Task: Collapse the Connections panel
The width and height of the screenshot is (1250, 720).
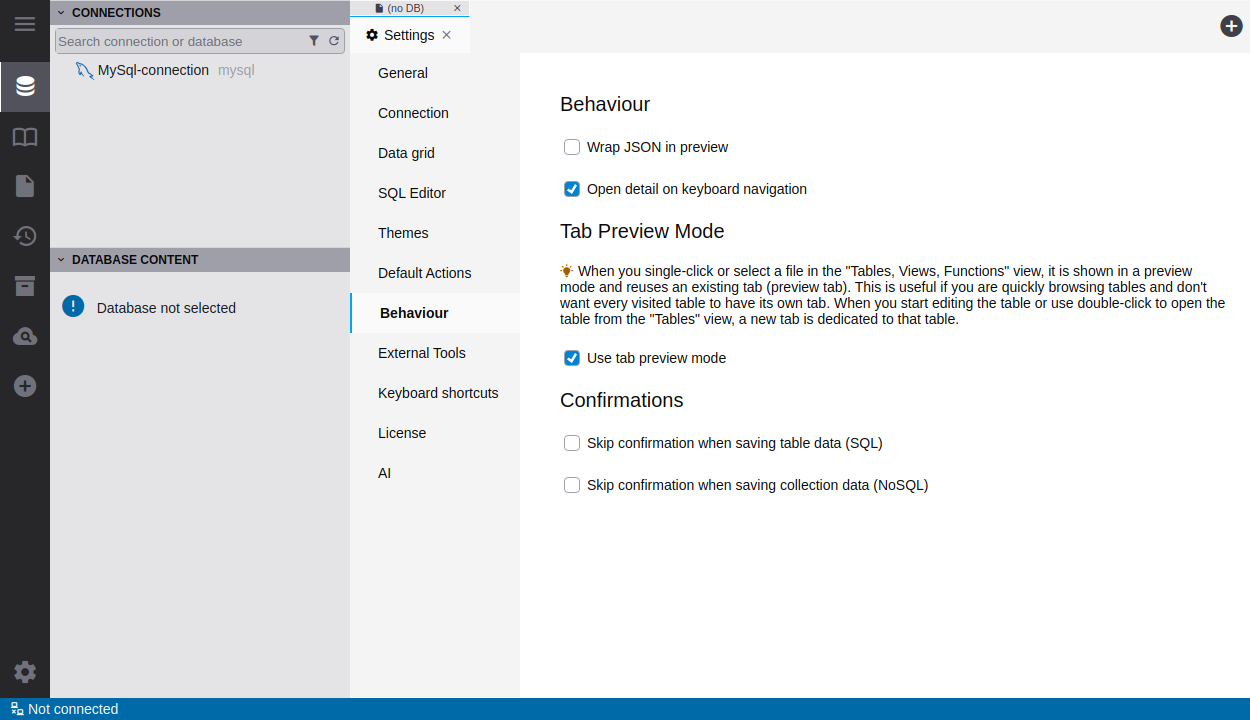Action: pyautogui.click(x=61, y=13)
